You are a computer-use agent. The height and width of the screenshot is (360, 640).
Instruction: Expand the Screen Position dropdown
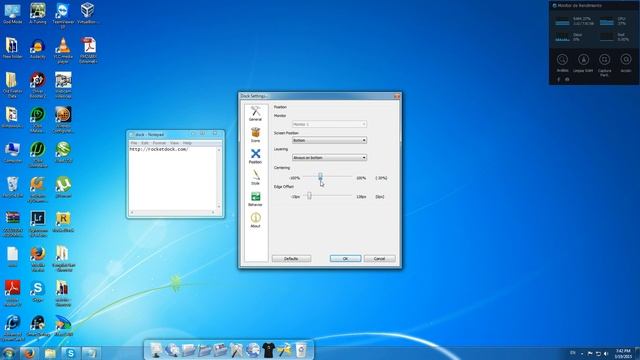tap(329, 140)
